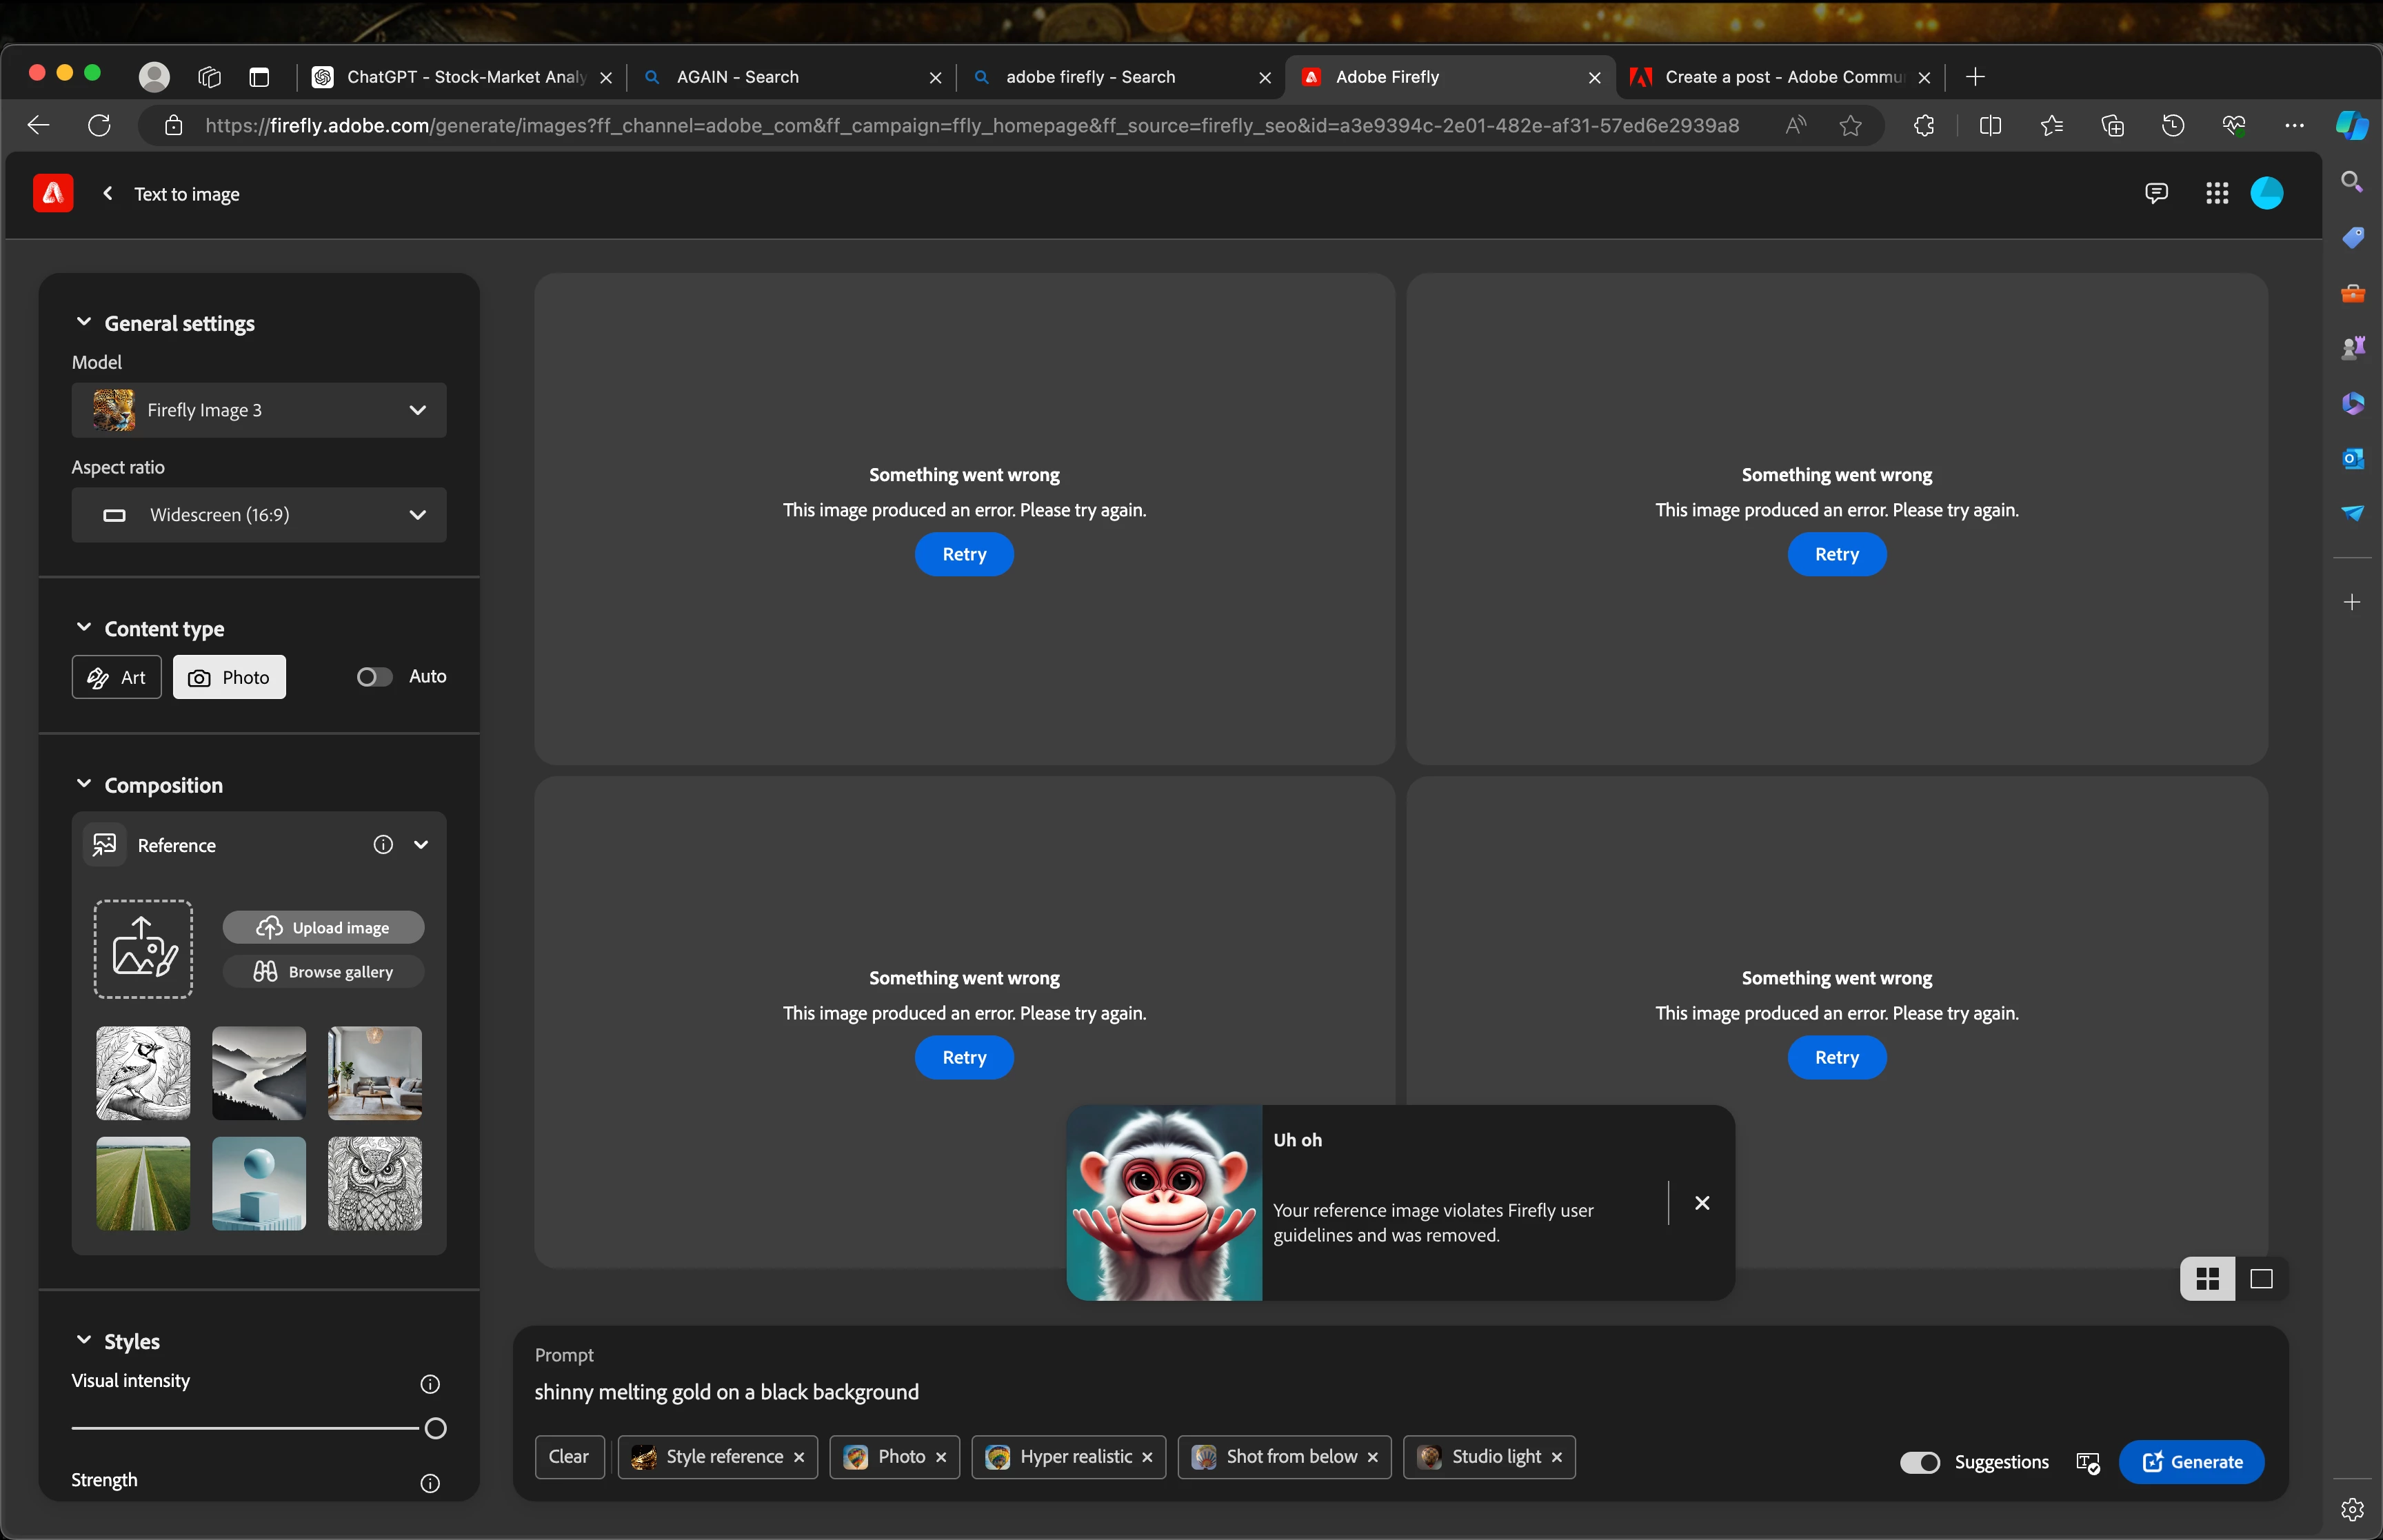This screenshot has width=2383, height=1540.
Task: Open the Adobe apps grid icon
Action: (2217, 193)
